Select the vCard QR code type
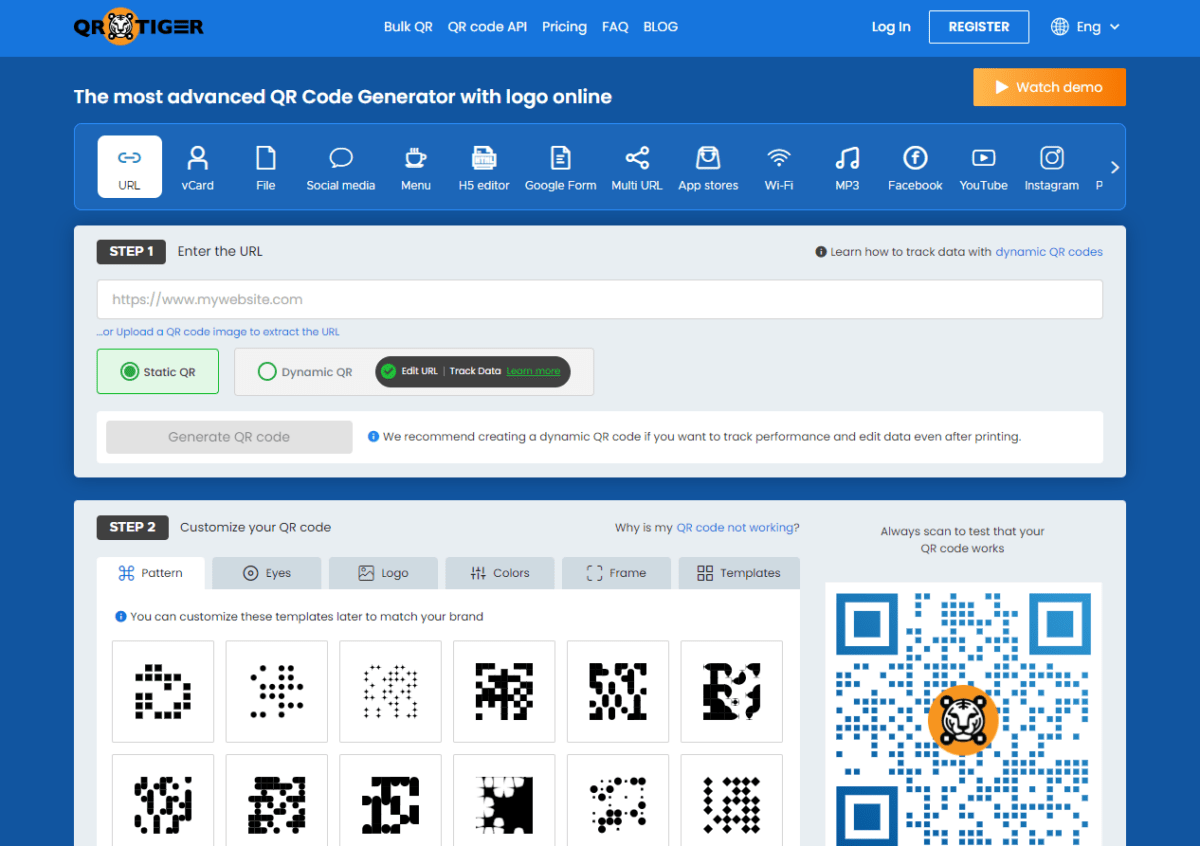Viewport: 1200px width, 846px height. tap(197, 166)
